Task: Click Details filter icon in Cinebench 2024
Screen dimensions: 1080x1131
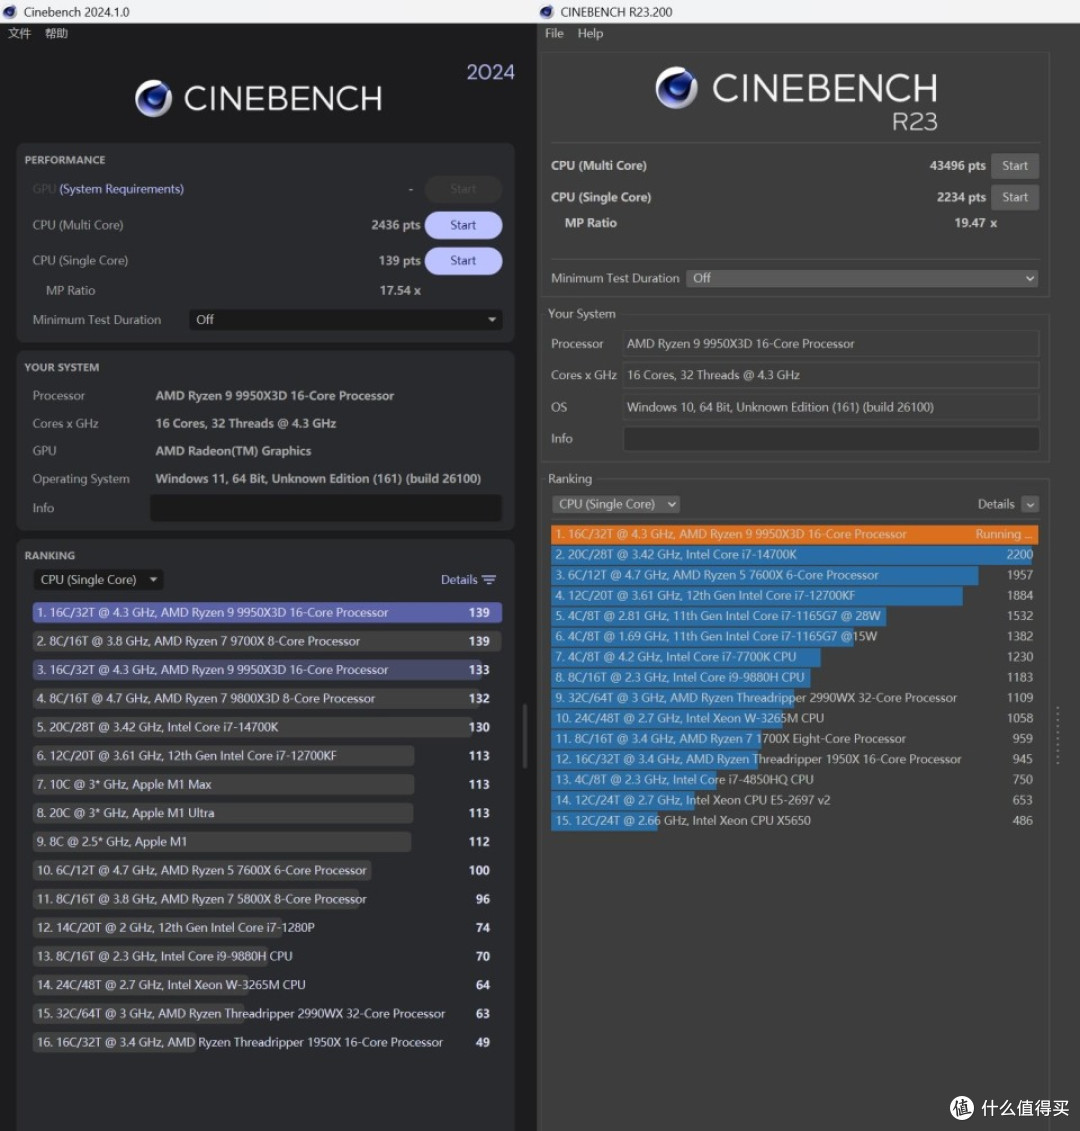Action: click(x=489, y=579)
